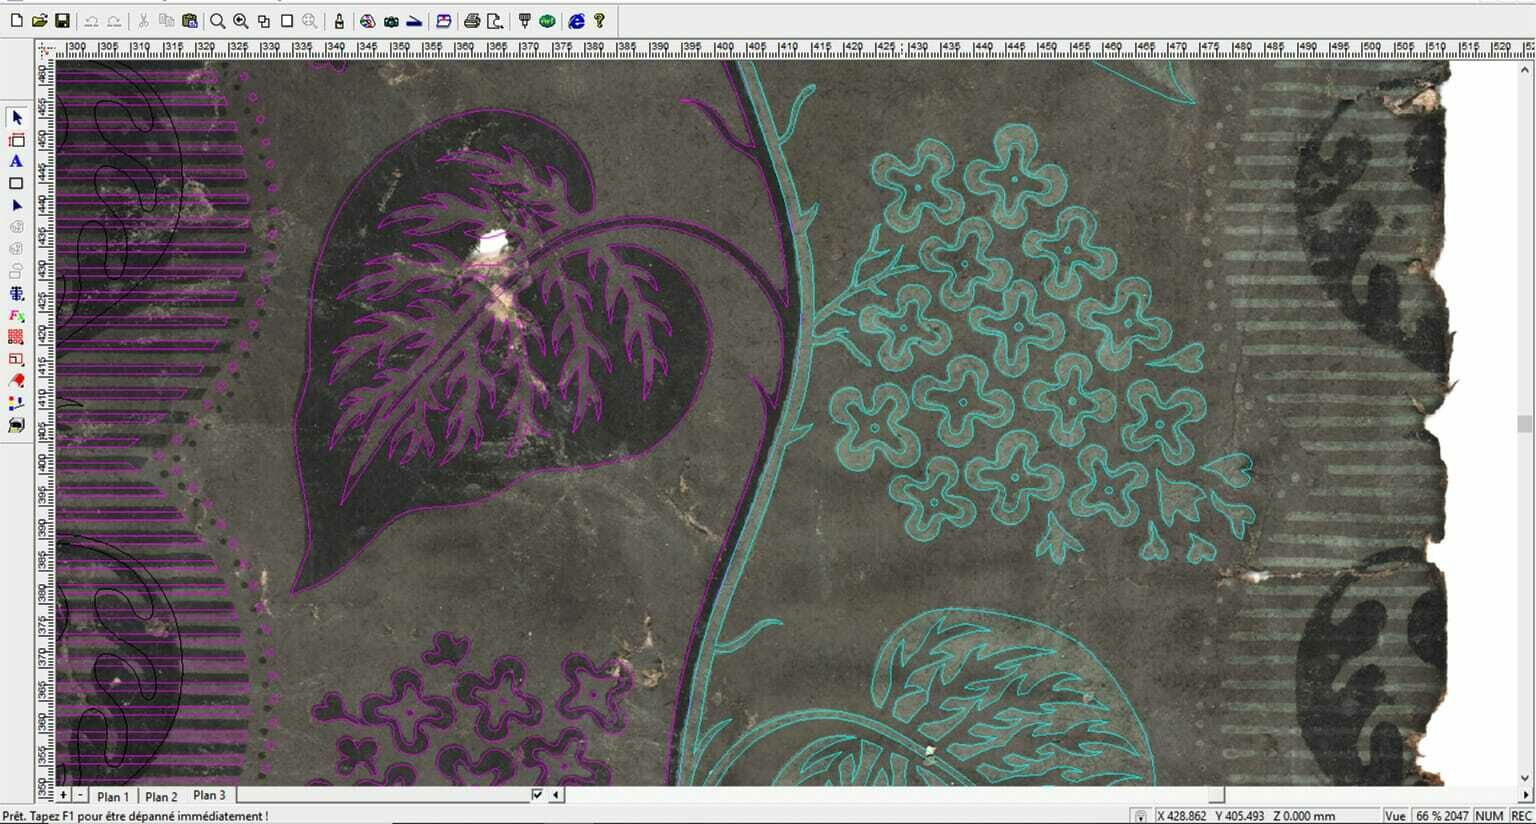Click the green oval icon in toolbar
The height and width of the screenshot is (824, 1536).
[x=547, y=21]
